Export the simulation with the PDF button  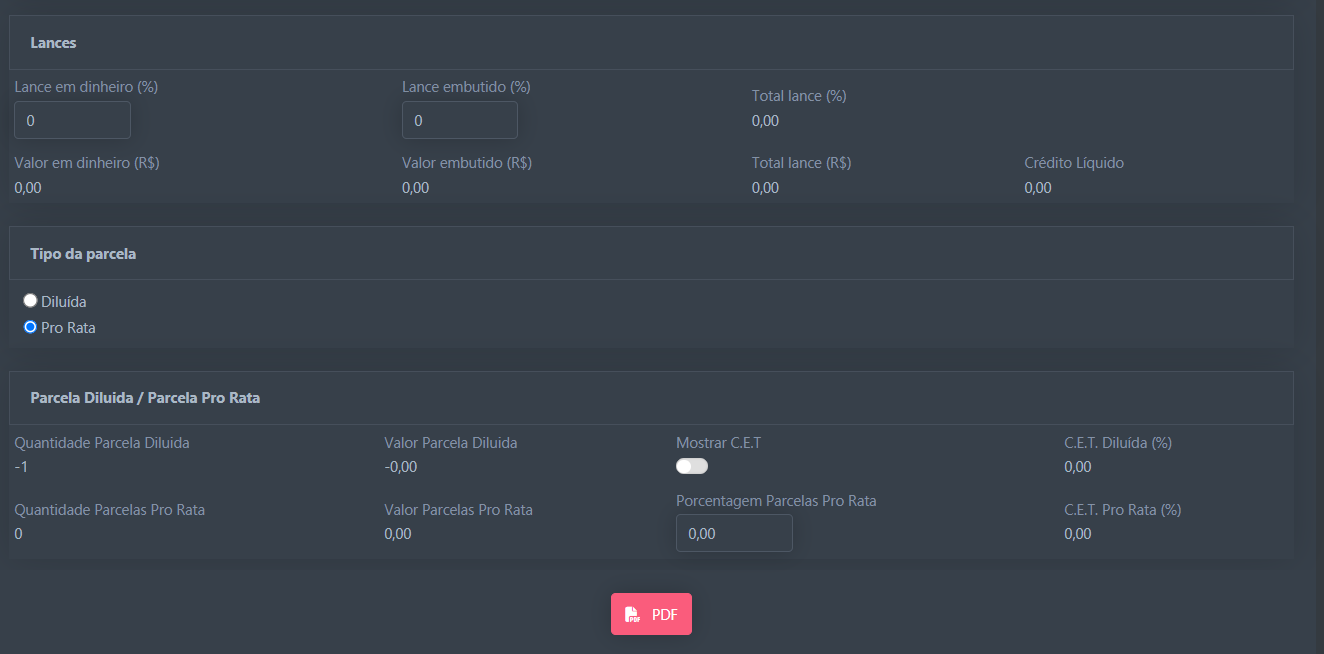tap(652, 614)
